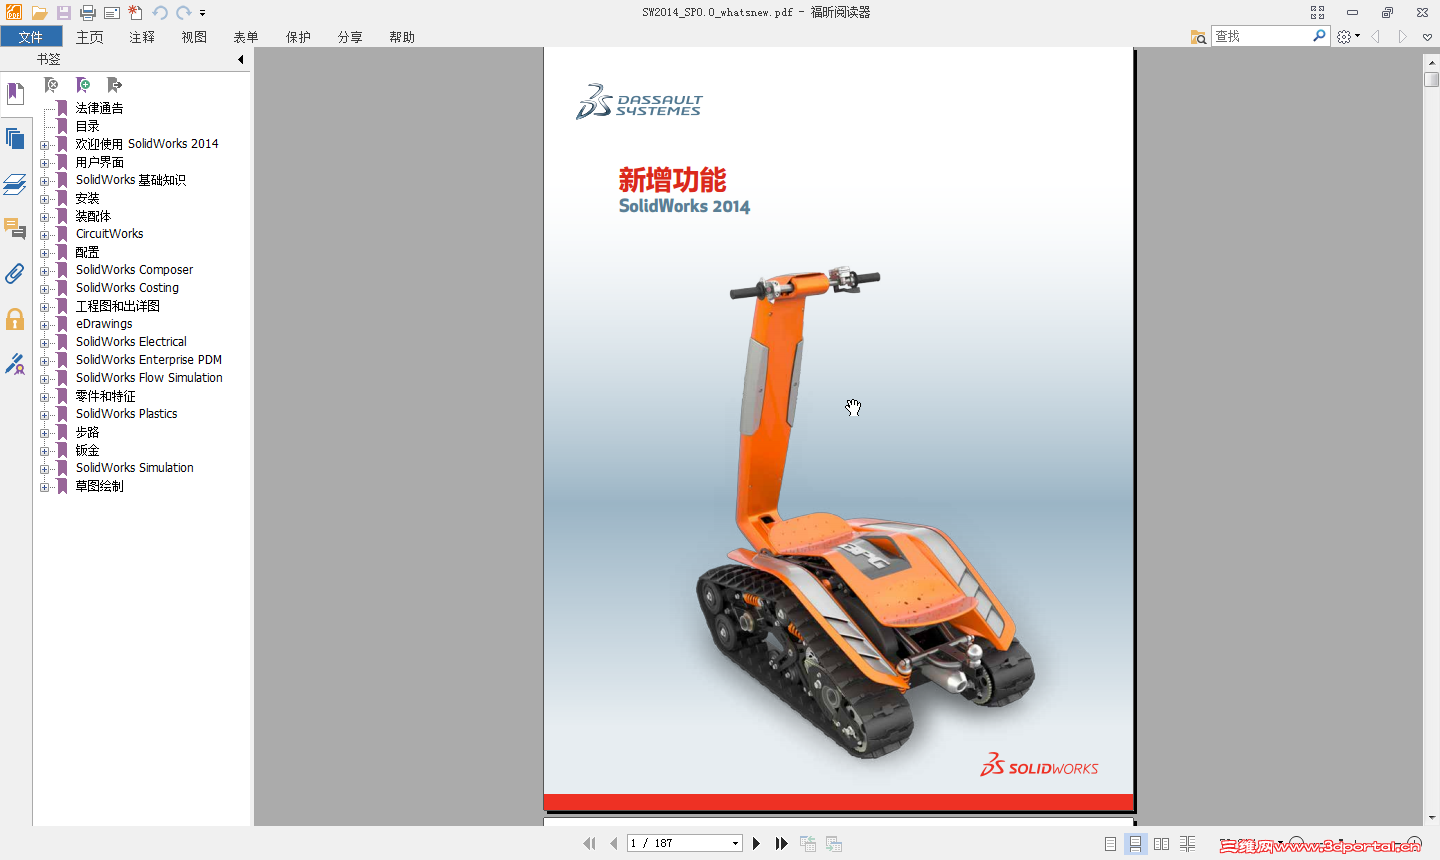
Task: Open the Attachments paperclip panel icon
Action: (15, 274)
